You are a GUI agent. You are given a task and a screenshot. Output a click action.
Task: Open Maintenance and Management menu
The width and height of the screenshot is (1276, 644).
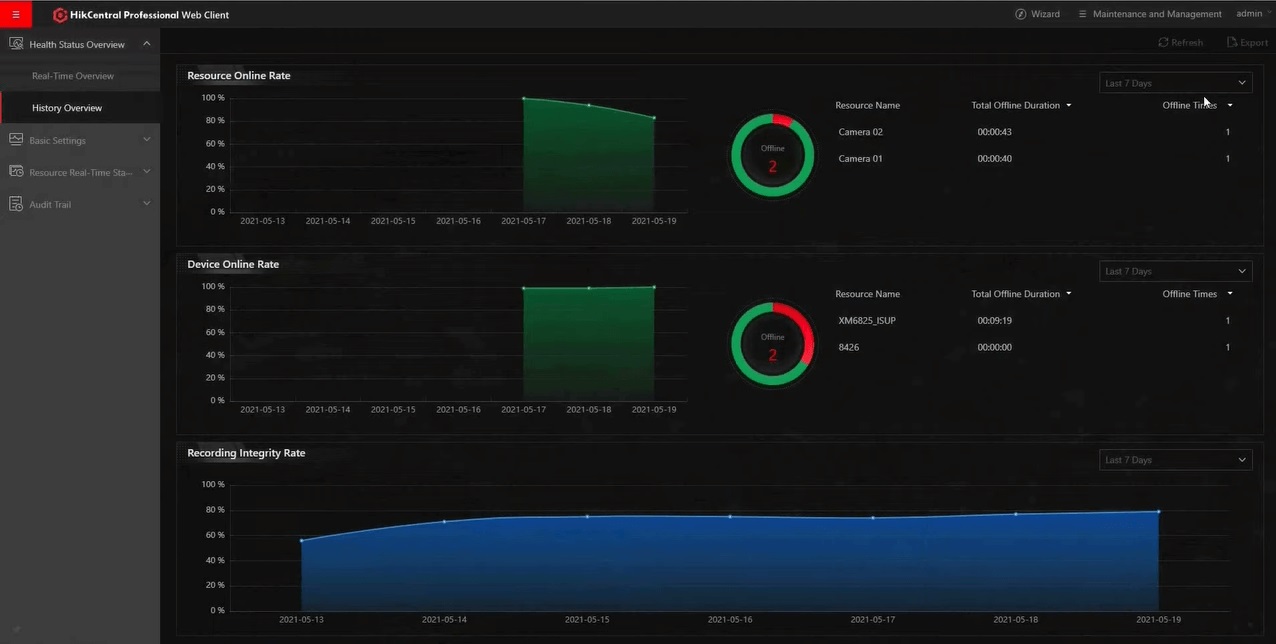tap(1150, 14)
